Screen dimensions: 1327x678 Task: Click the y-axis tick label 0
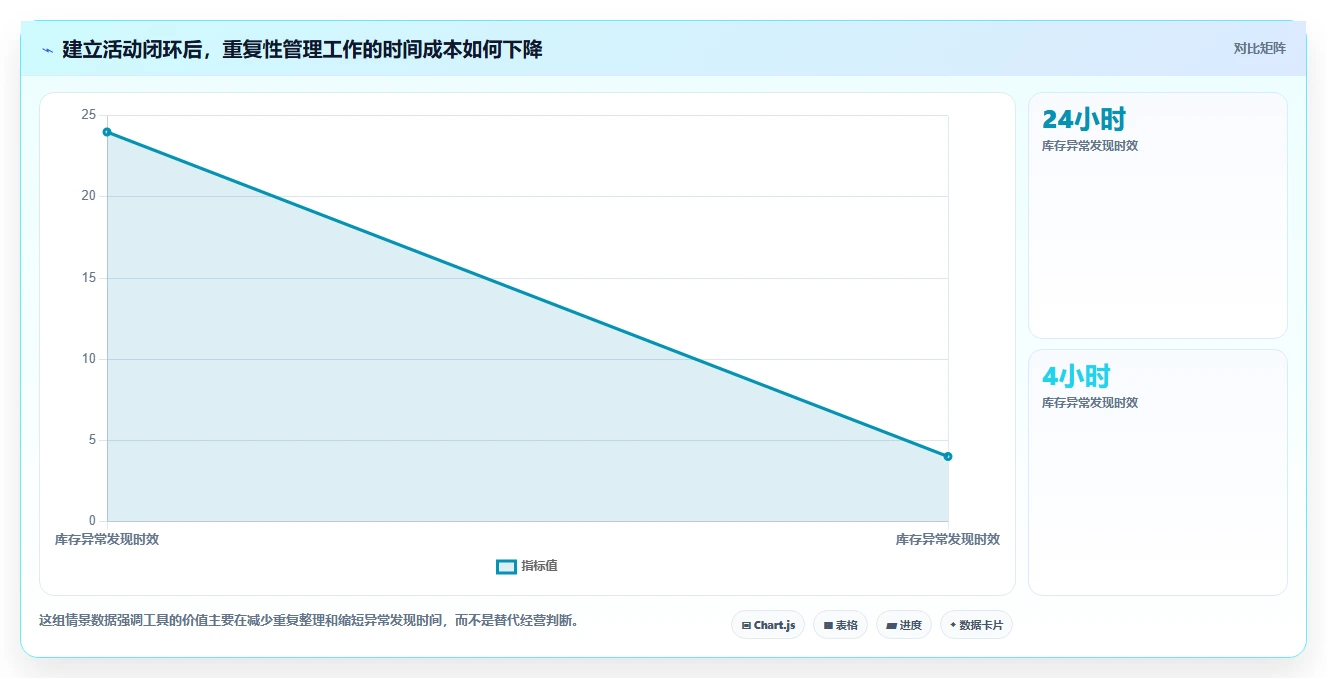point(92,521)
